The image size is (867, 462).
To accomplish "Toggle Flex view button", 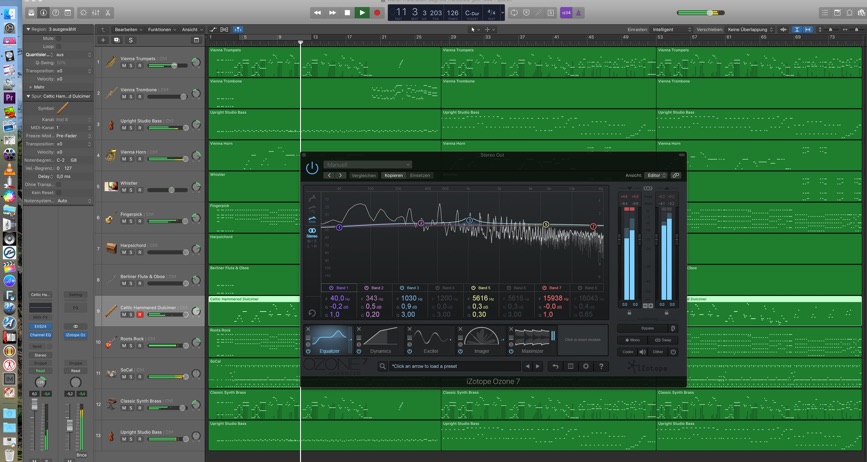I will pyautogui.click(x=224, y=29).
